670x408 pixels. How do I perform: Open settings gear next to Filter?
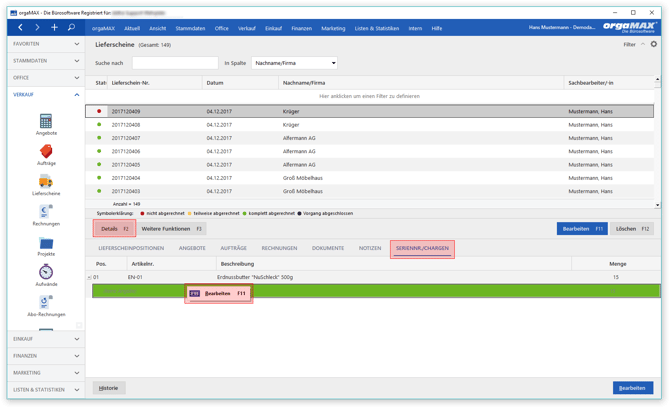654,44
